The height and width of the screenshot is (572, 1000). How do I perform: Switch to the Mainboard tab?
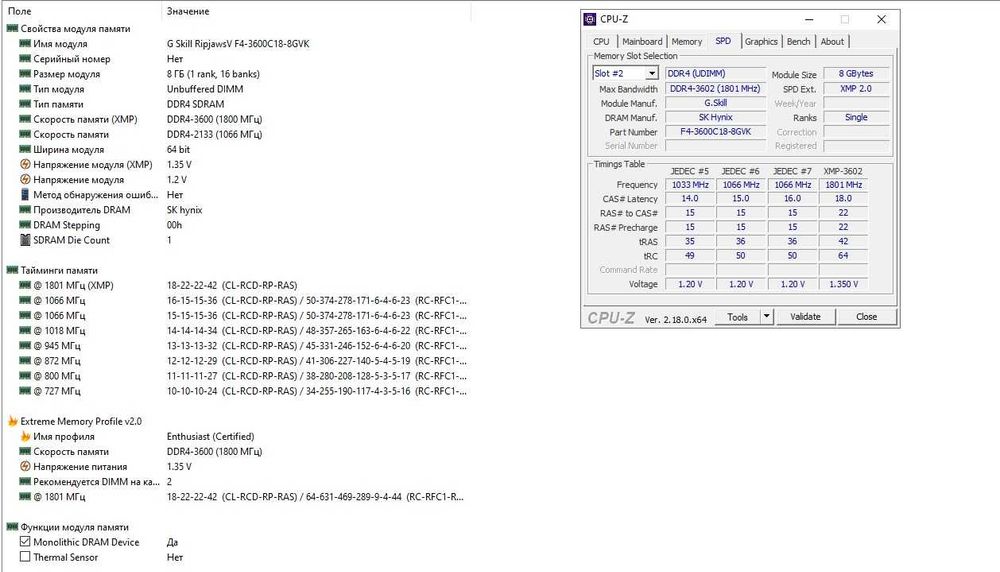click(x=642, y=41)
